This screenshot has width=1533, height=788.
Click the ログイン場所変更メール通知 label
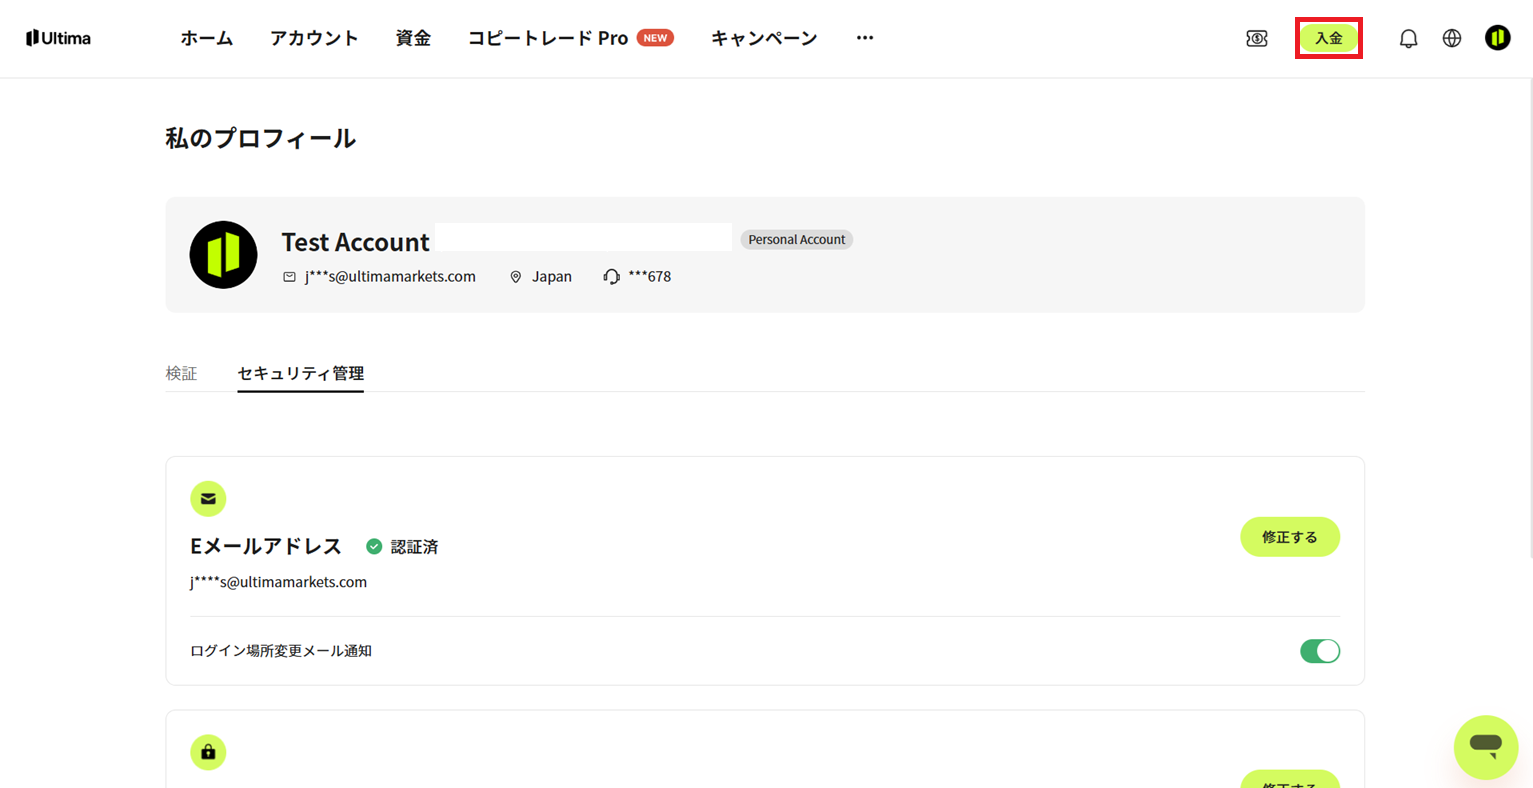(281, 651)
